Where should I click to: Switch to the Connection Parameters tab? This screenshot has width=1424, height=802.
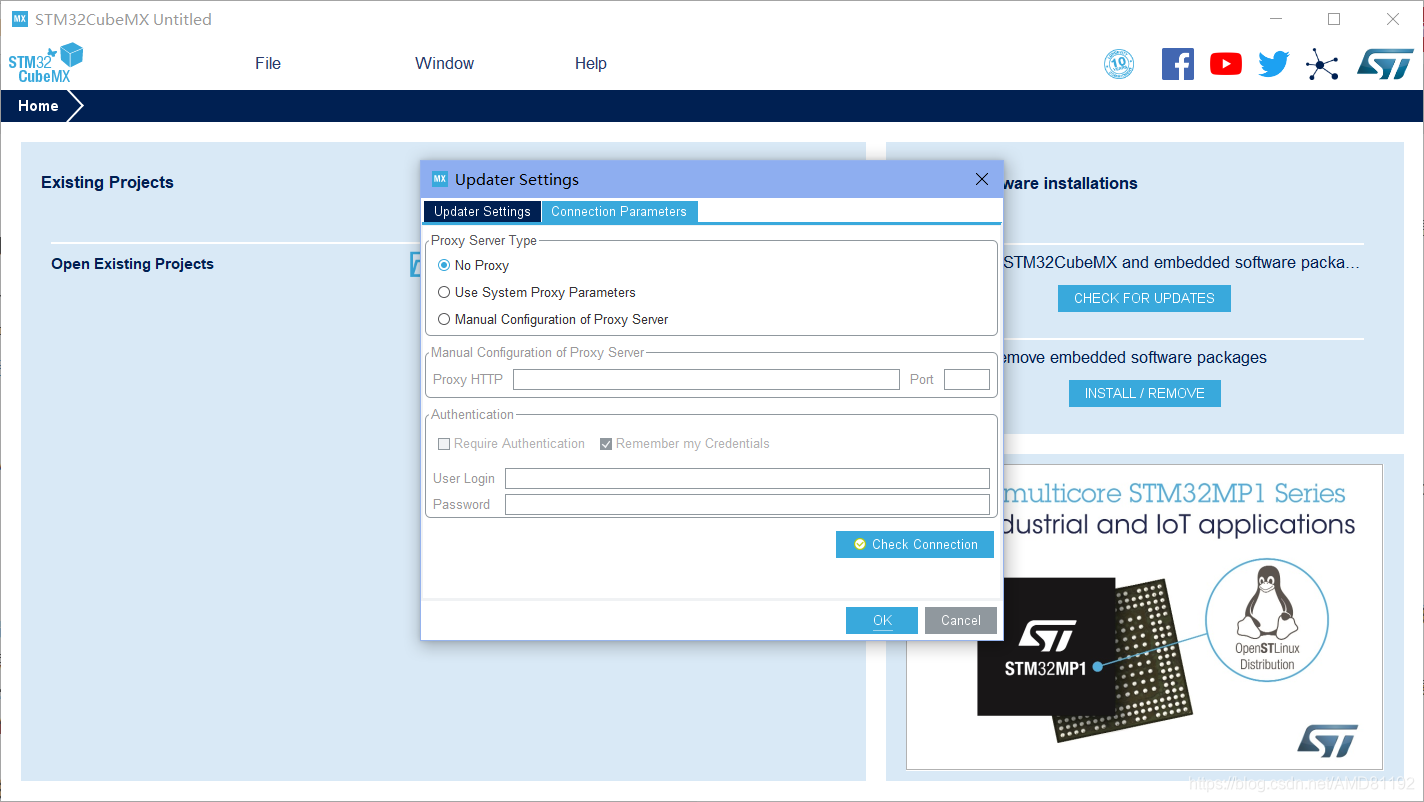tap(619, 211)
